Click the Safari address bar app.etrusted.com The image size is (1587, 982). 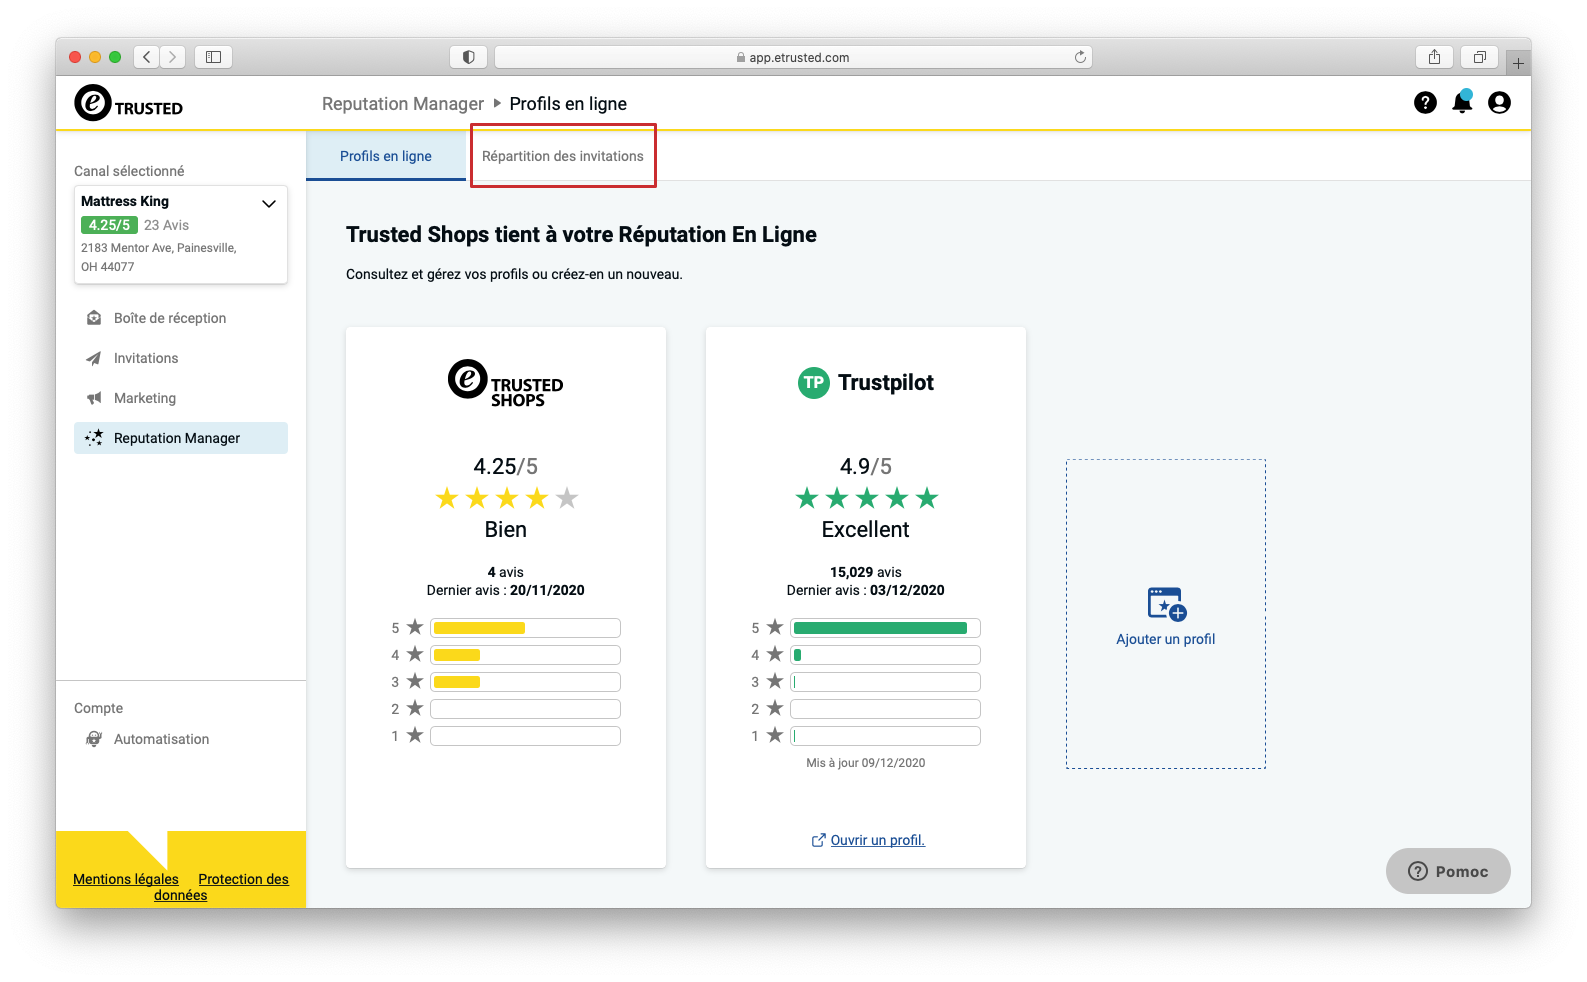[x=793, y=57]
